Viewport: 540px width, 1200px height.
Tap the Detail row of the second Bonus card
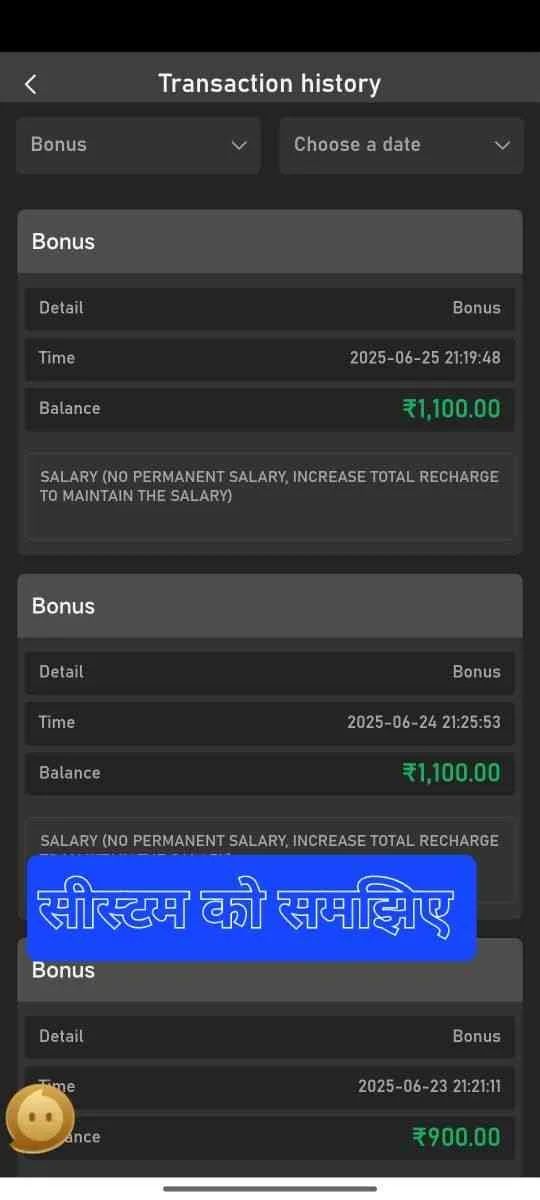(270, 672)
